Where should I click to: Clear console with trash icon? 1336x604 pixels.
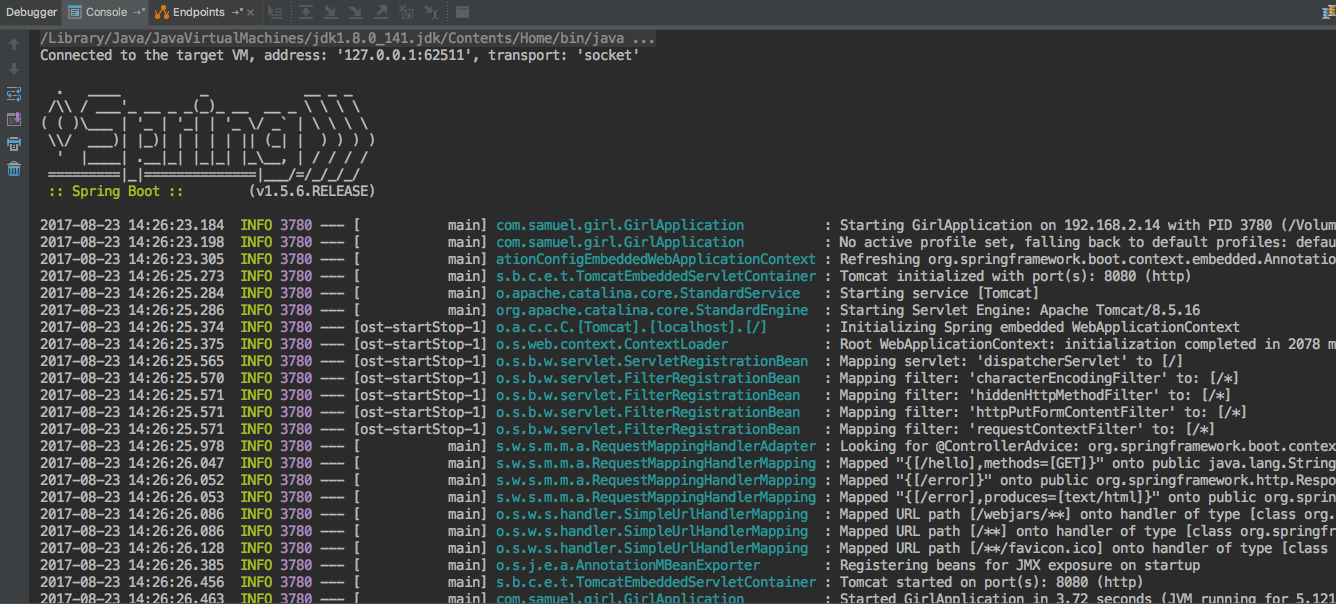tap(14, 169)
